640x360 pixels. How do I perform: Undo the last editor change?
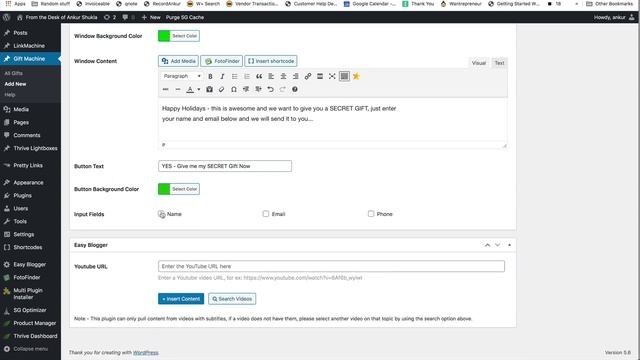(270, 89)
